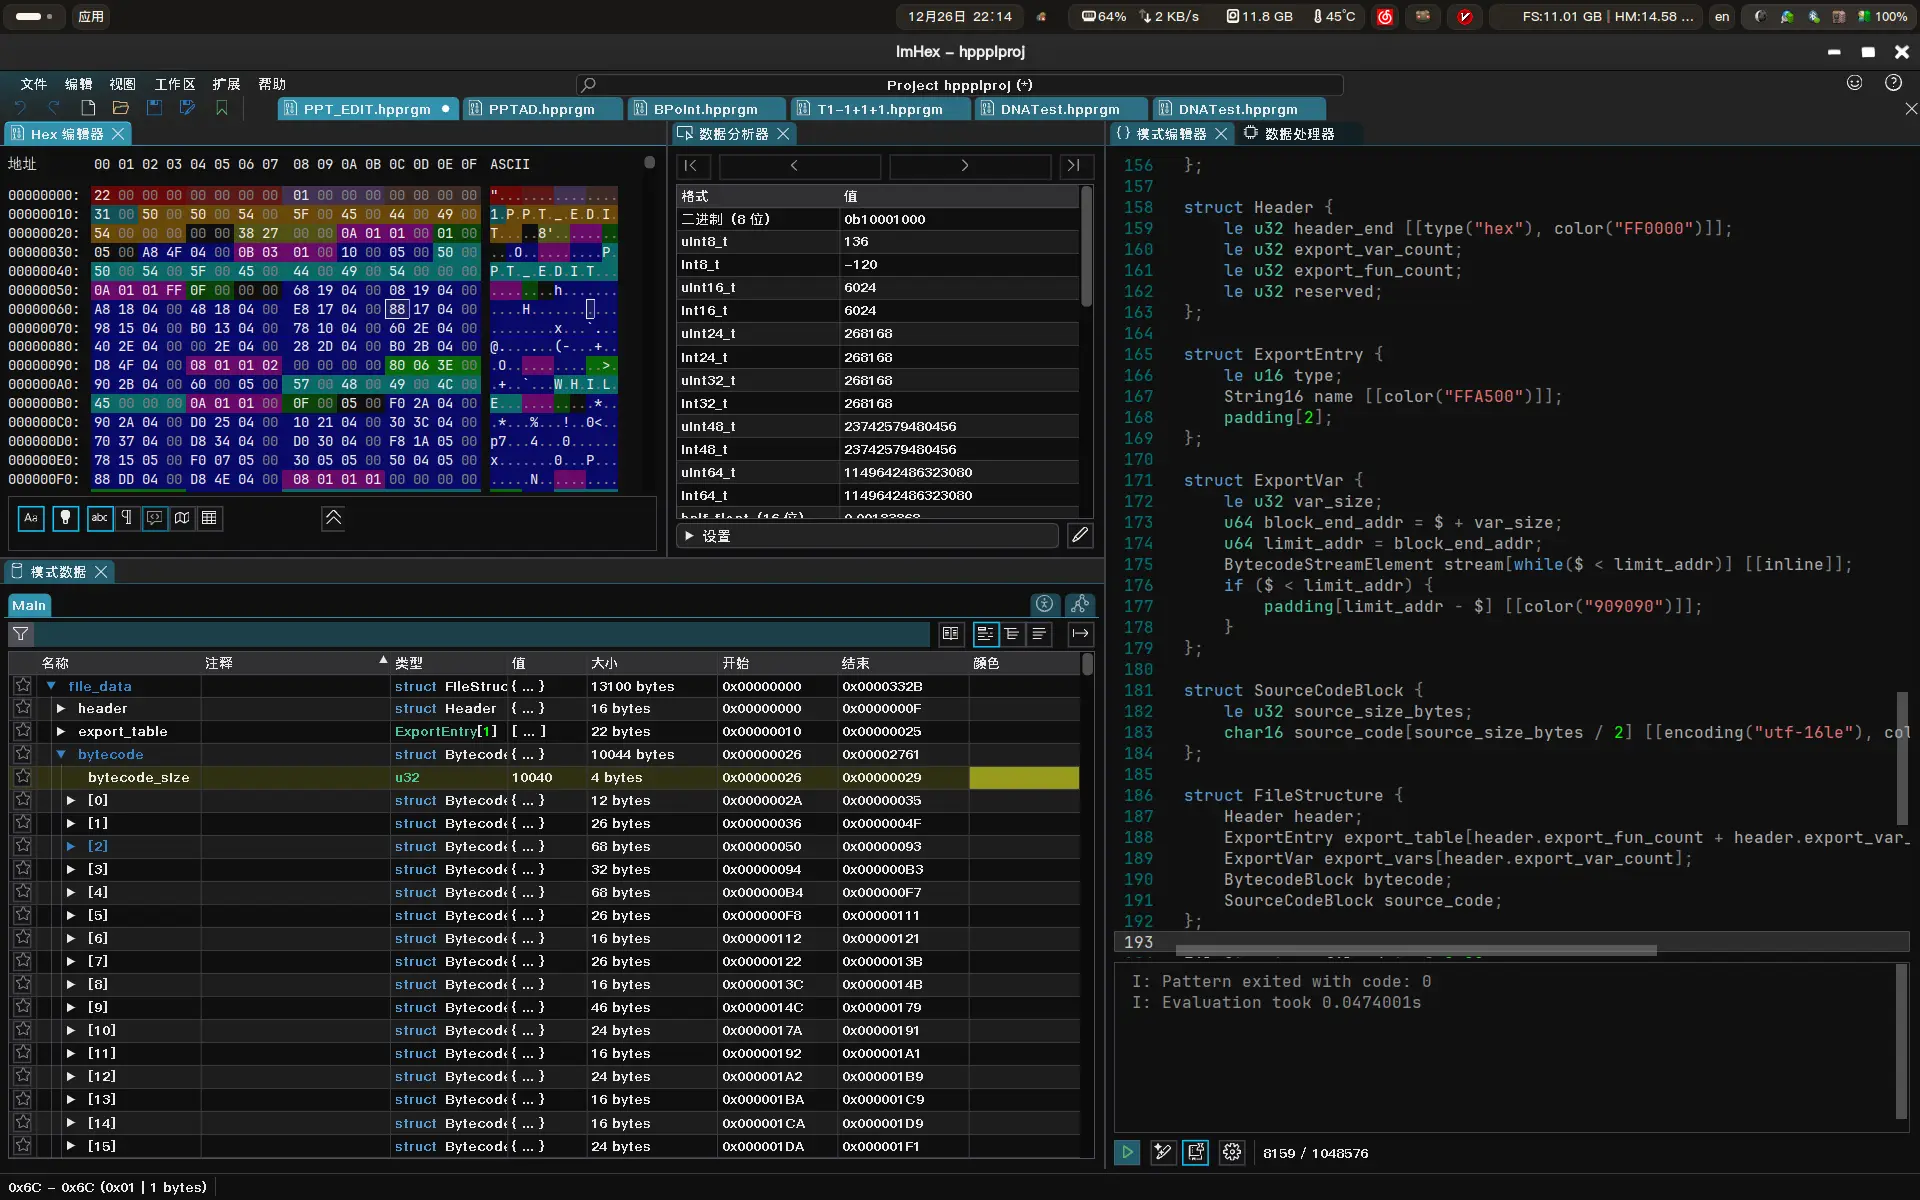Viewport: 1920px width, 1200px height.
Task: Click the bookmark icon in main toolbar
Action: [x=221, y=108]
